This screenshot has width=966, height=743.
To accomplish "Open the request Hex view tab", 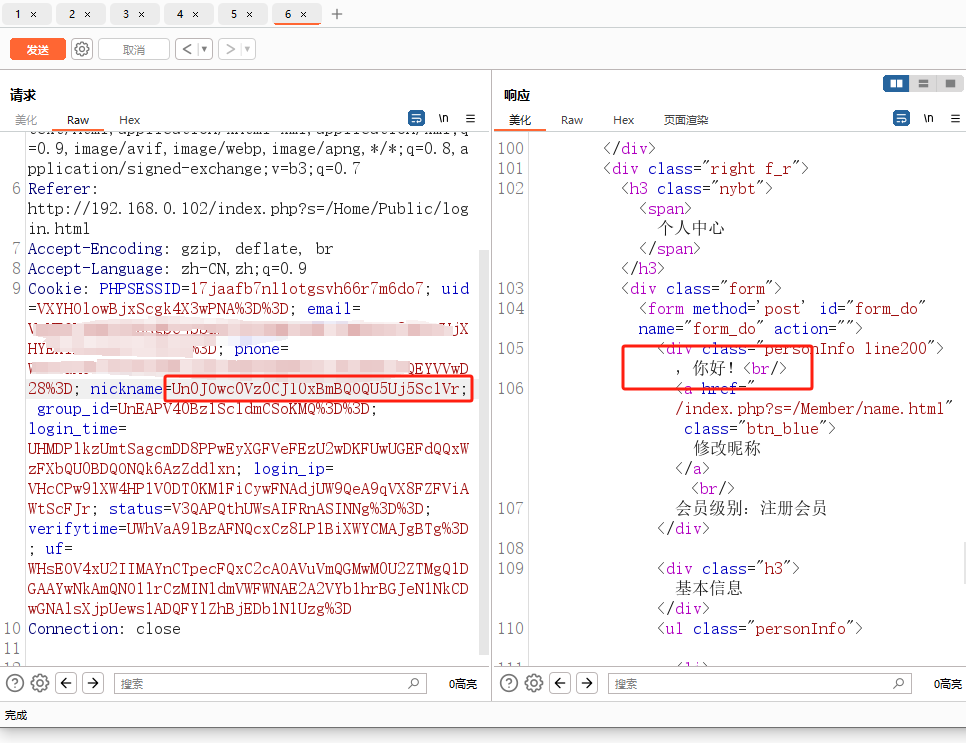I will tap(129, 120).
